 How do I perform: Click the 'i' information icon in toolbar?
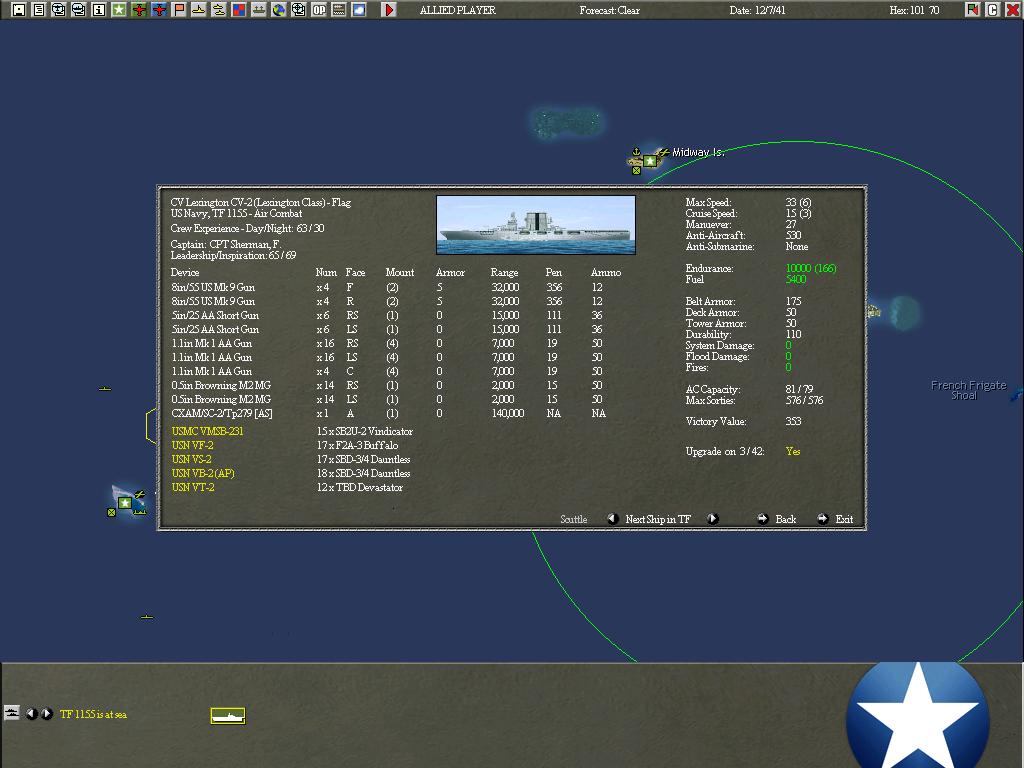click(99, 10)
